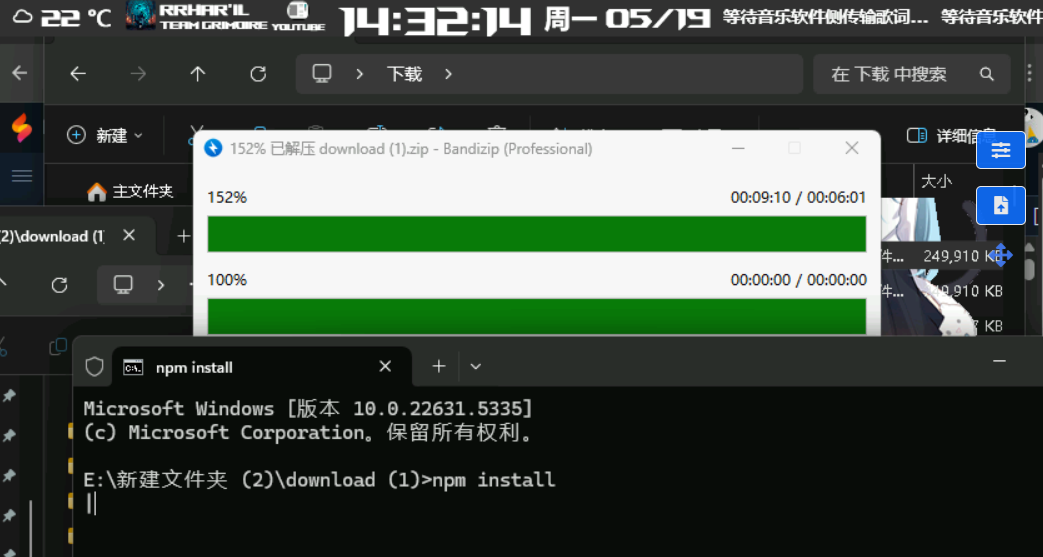The width and height of the screenshot is (1043, 557).
Task: Click the blue file upload button
Action: pyautogui.click(x=1000, y=205)
